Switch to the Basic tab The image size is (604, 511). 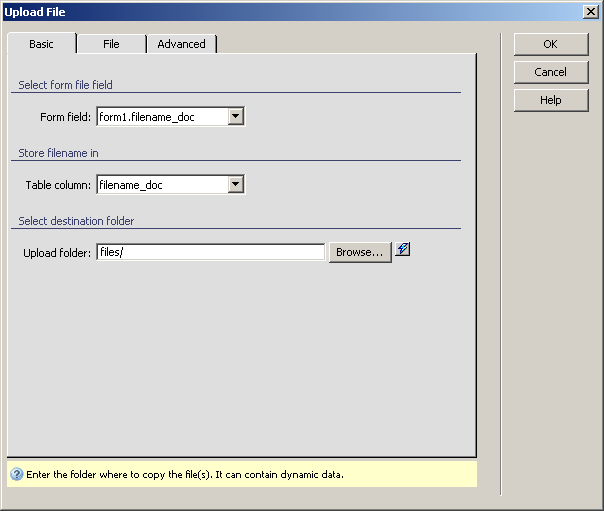(x=41, y=44)
